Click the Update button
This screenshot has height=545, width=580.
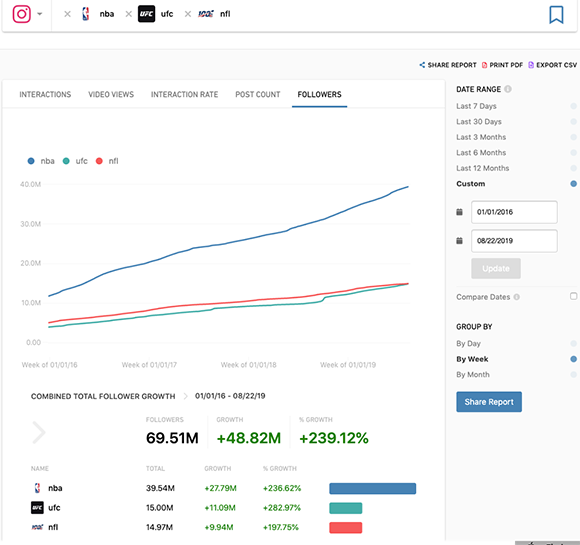(496, 269)
